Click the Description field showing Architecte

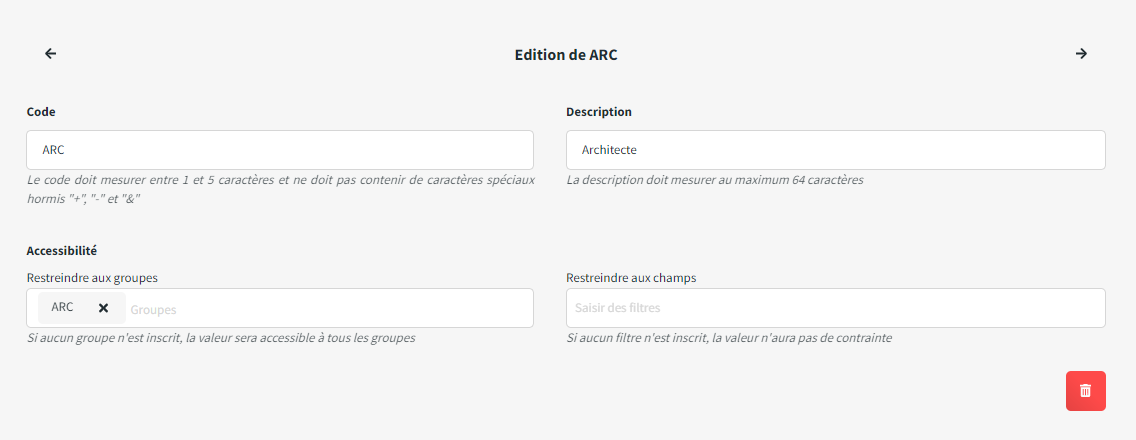[835, 150]
